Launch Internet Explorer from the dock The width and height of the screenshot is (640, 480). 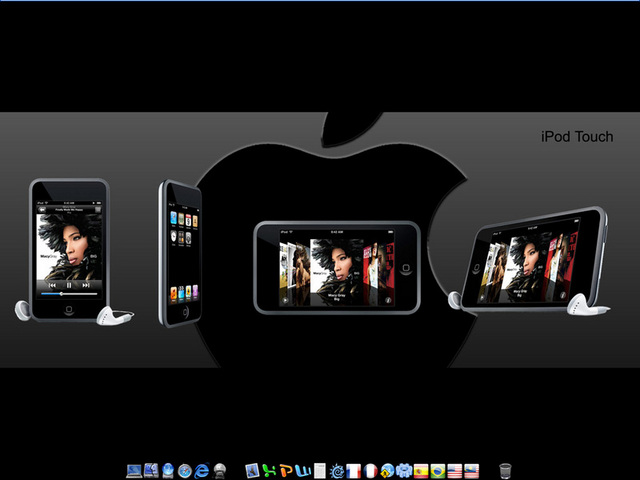202,471
